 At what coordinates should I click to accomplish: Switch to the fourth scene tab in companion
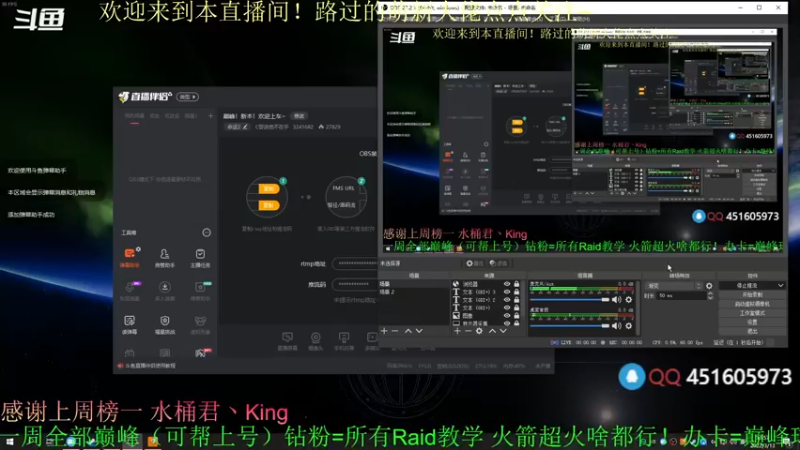(190, 116)
